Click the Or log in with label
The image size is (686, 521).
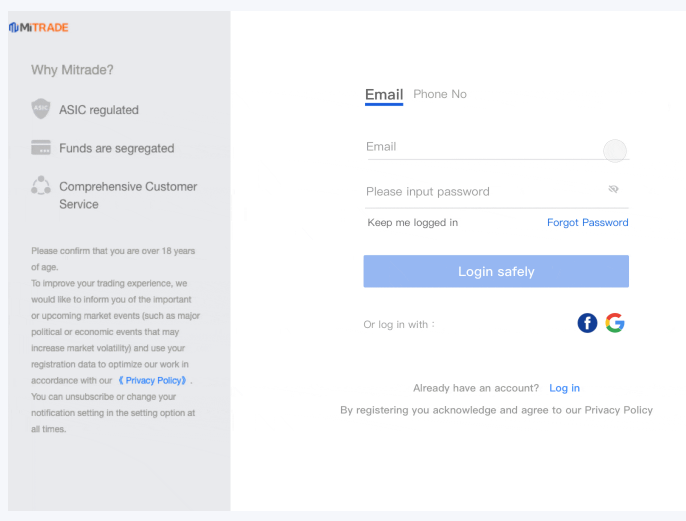coord(399,324)
